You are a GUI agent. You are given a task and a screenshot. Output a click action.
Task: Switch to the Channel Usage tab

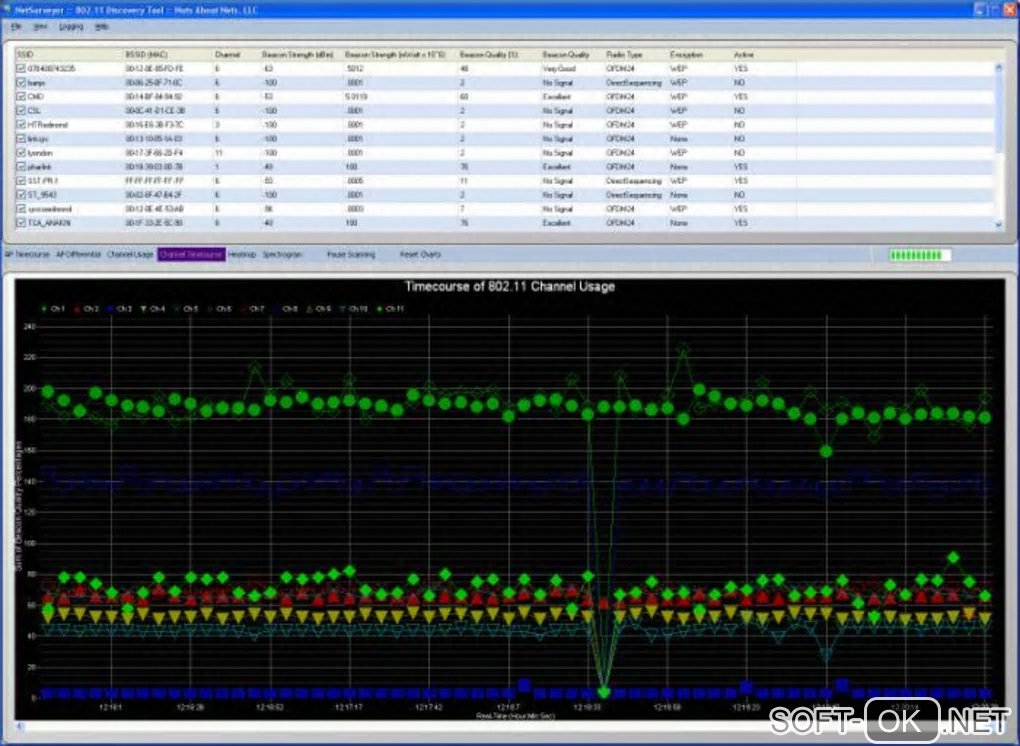pyautogui.click(x=130, y=254)
